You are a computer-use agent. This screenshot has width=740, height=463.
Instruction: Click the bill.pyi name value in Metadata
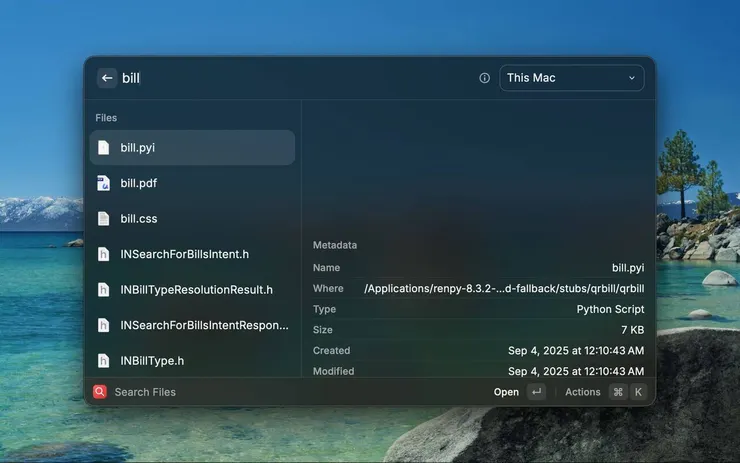pyautogui.click(x=628, y=268)
